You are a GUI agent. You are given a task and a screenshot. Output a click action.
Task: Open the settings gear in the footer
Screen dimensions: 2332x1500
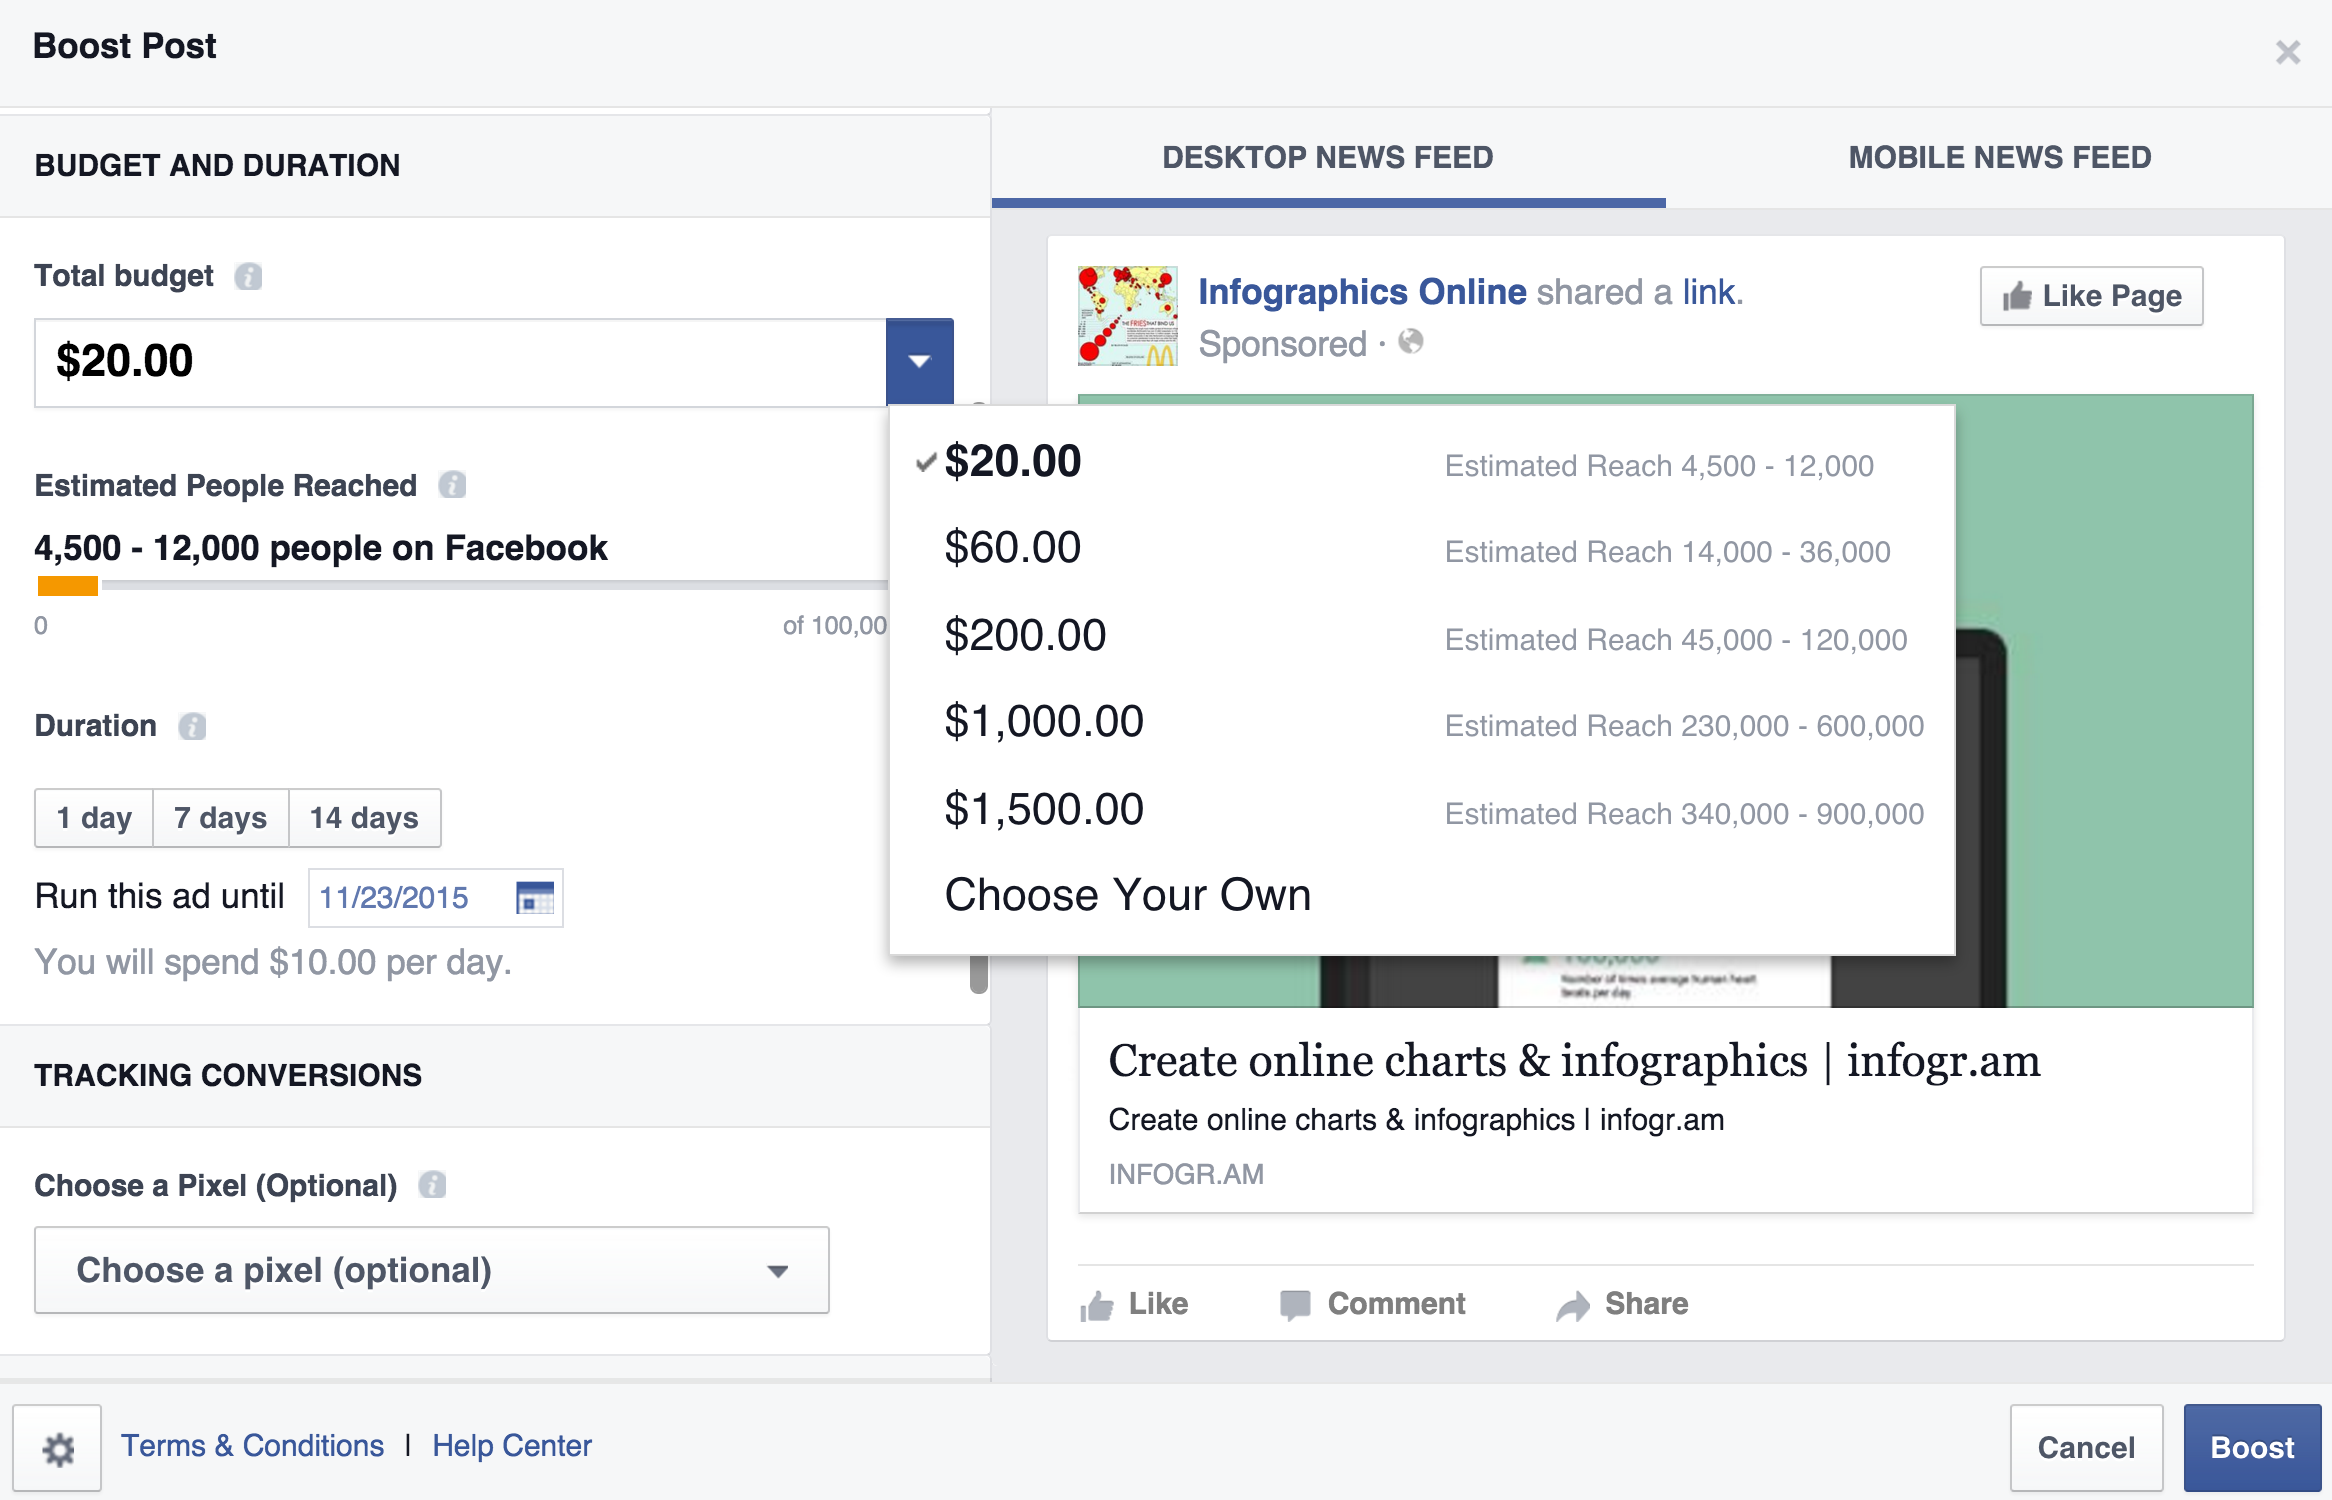coord(57,1448)
